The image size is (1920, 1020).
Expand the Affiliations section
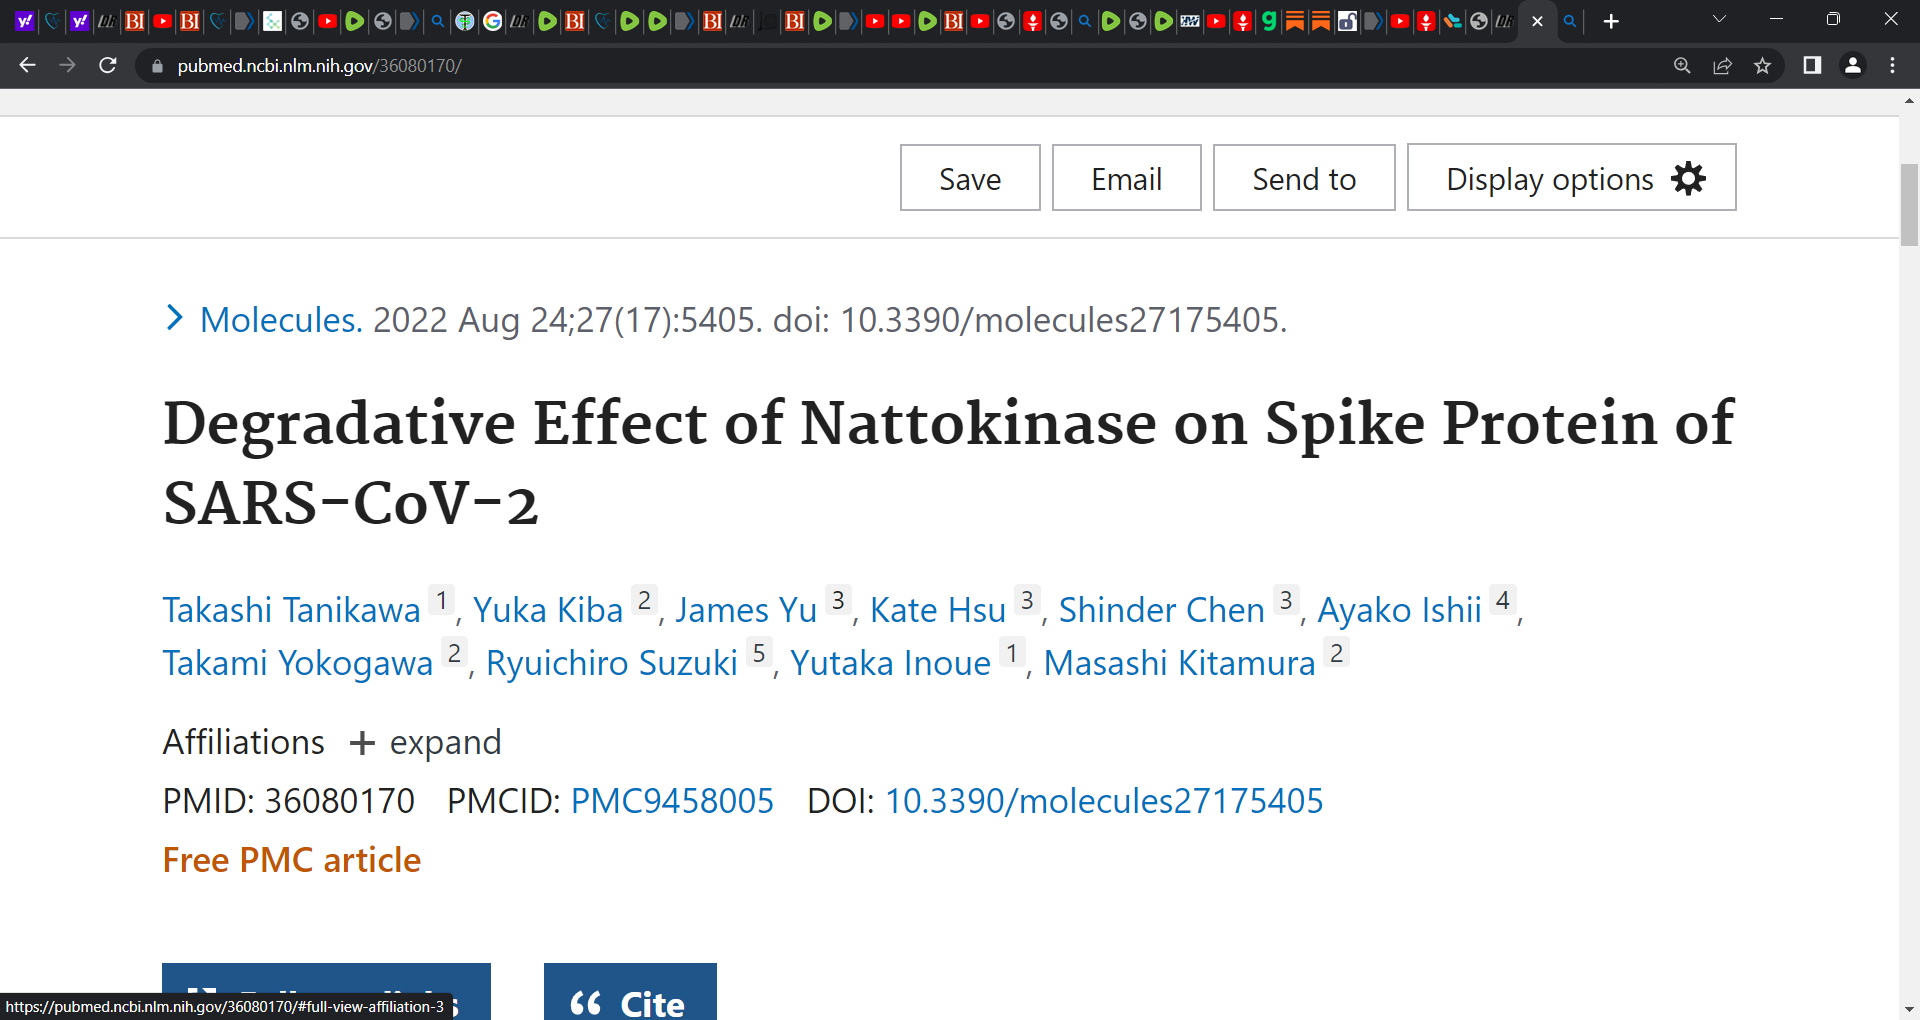[426, 743]
